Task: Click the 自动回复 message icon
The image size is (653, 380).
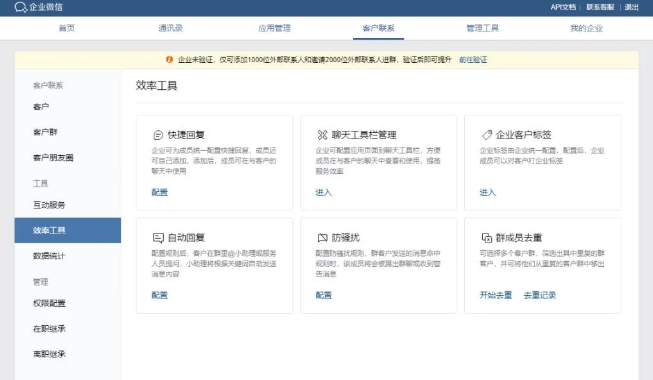Action: tap(158, 238)
